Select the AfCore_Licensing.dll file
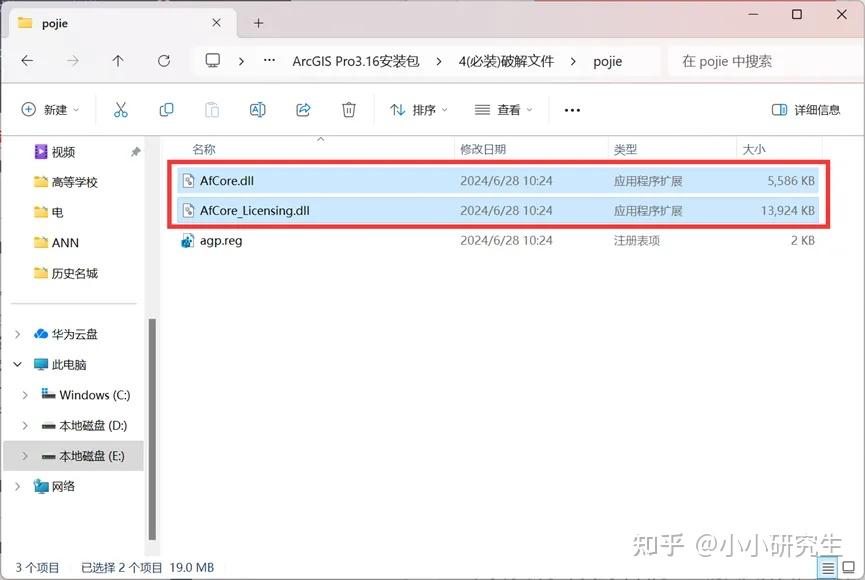Image resolution: width=865 pixels, height=580 pixels. point(498,210)
